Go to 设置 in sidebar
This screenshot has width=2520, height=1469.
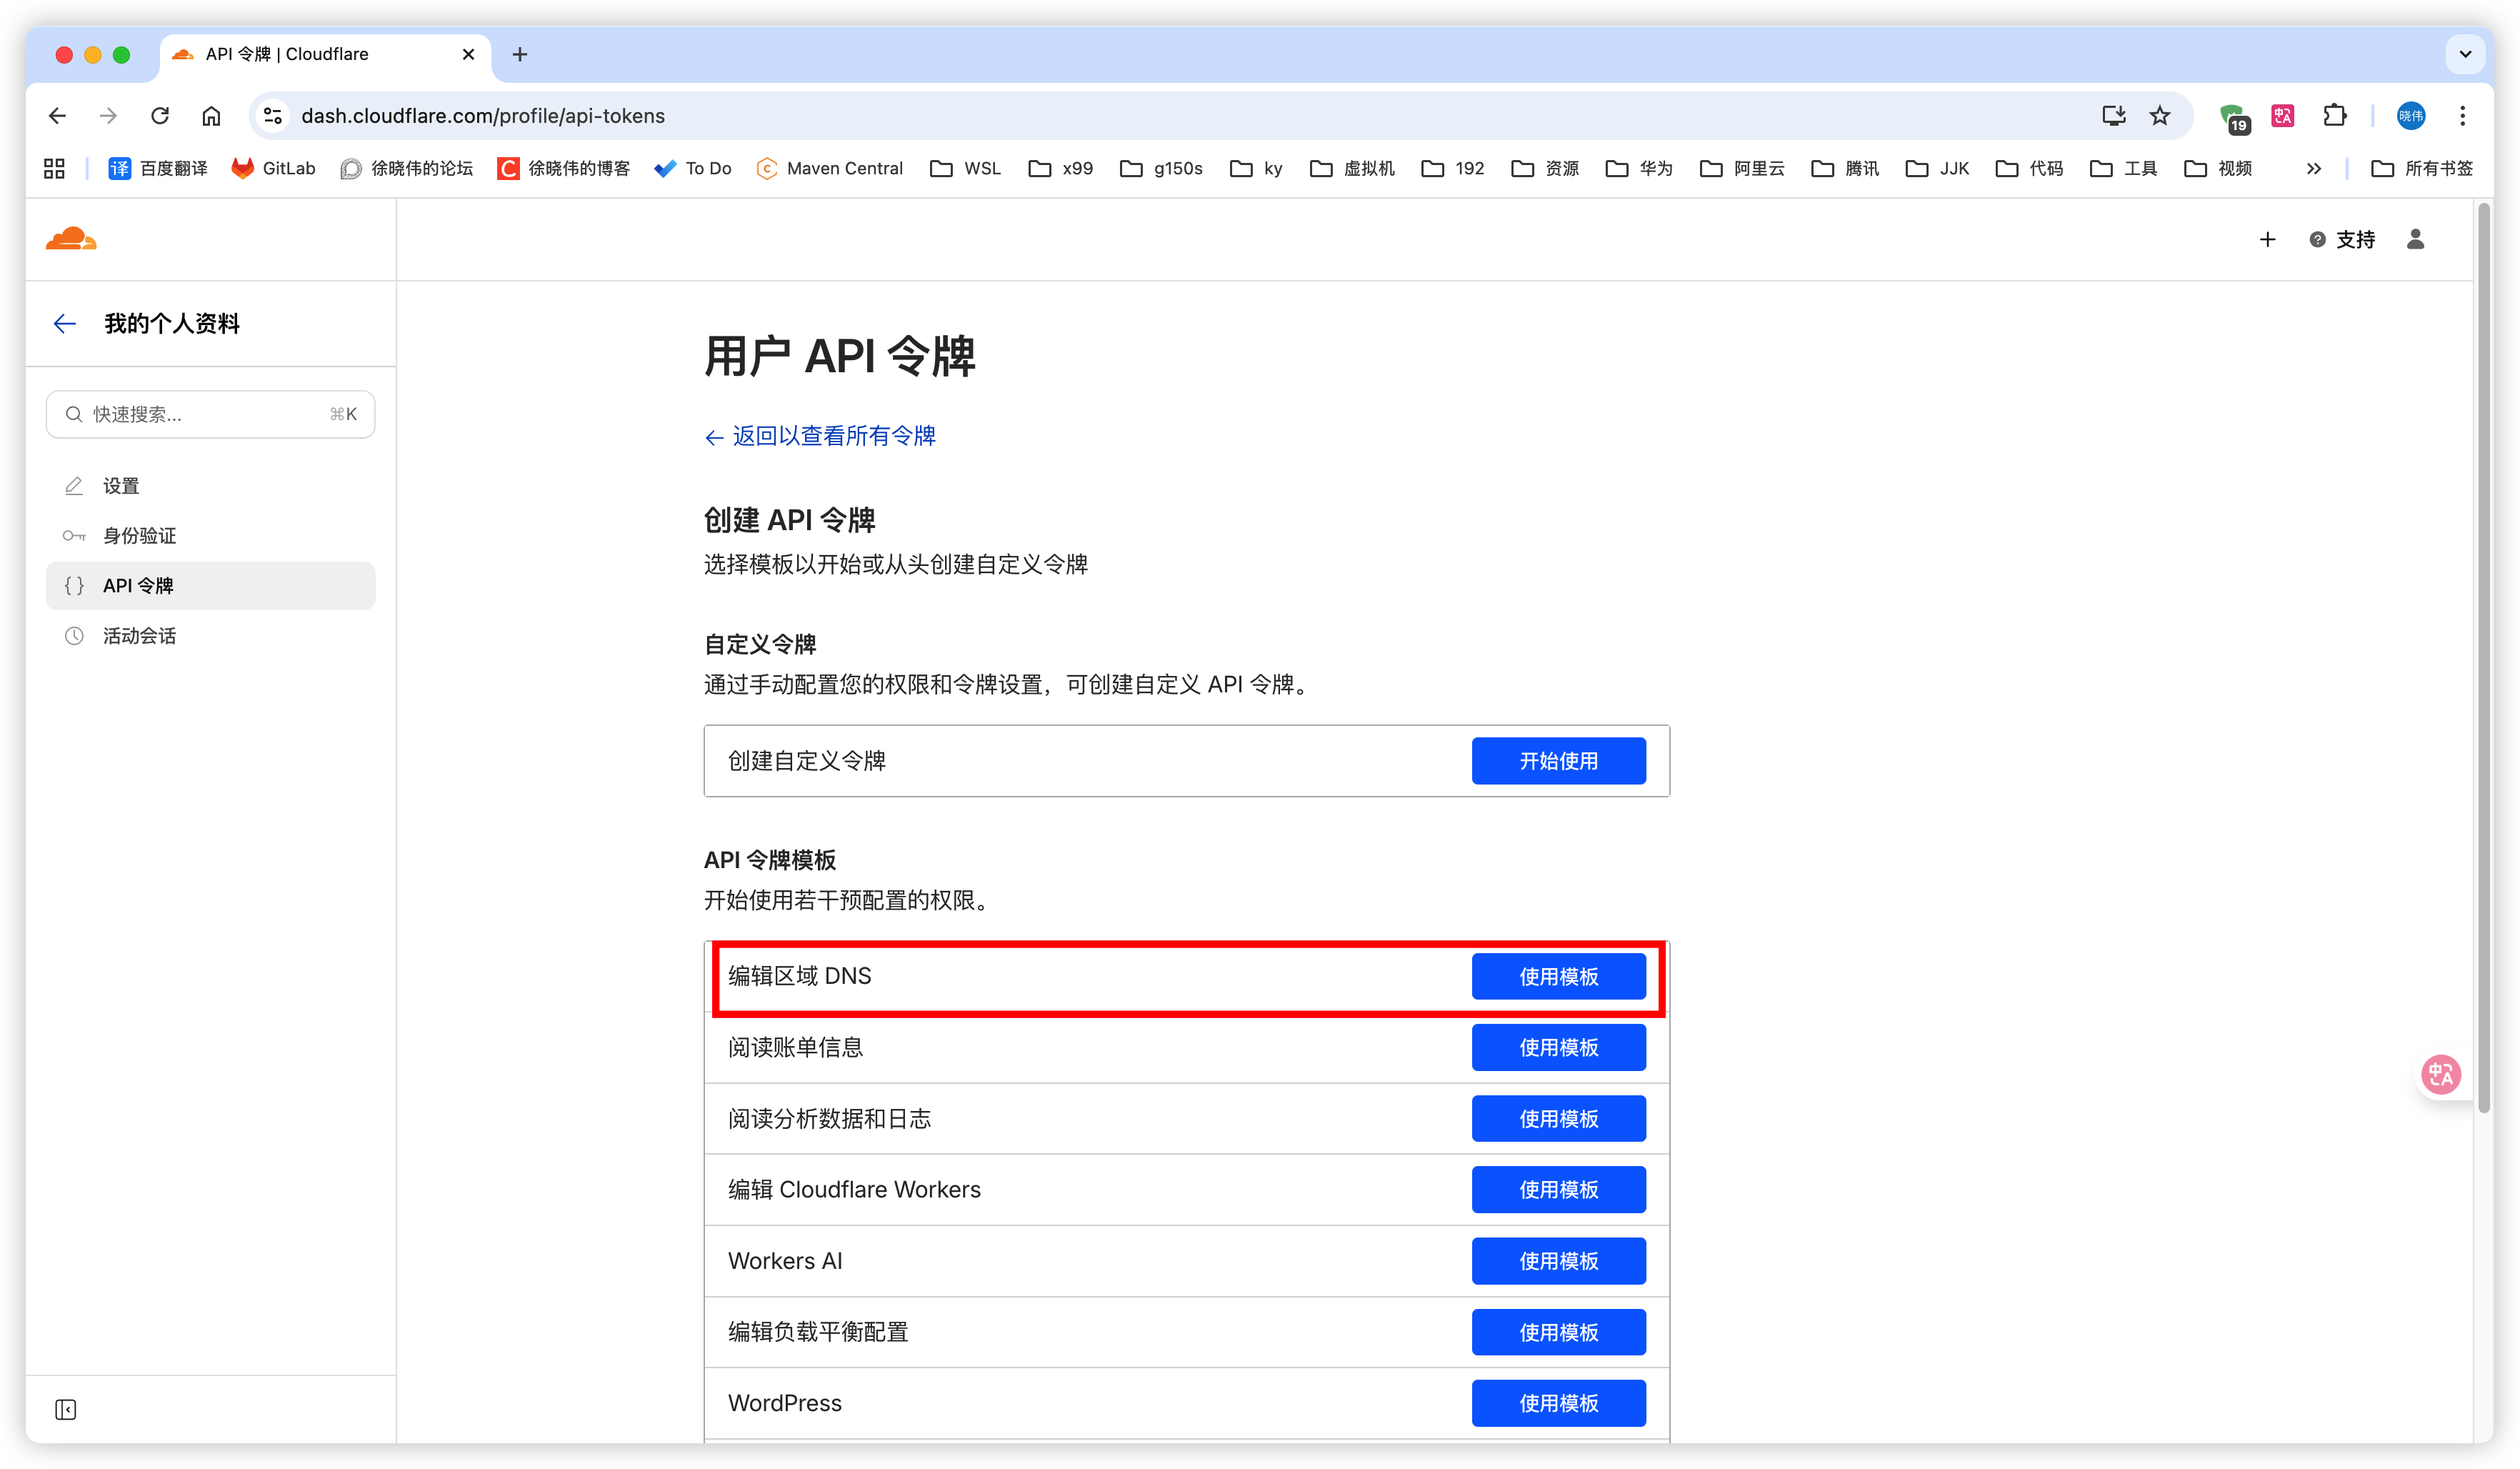121,486
